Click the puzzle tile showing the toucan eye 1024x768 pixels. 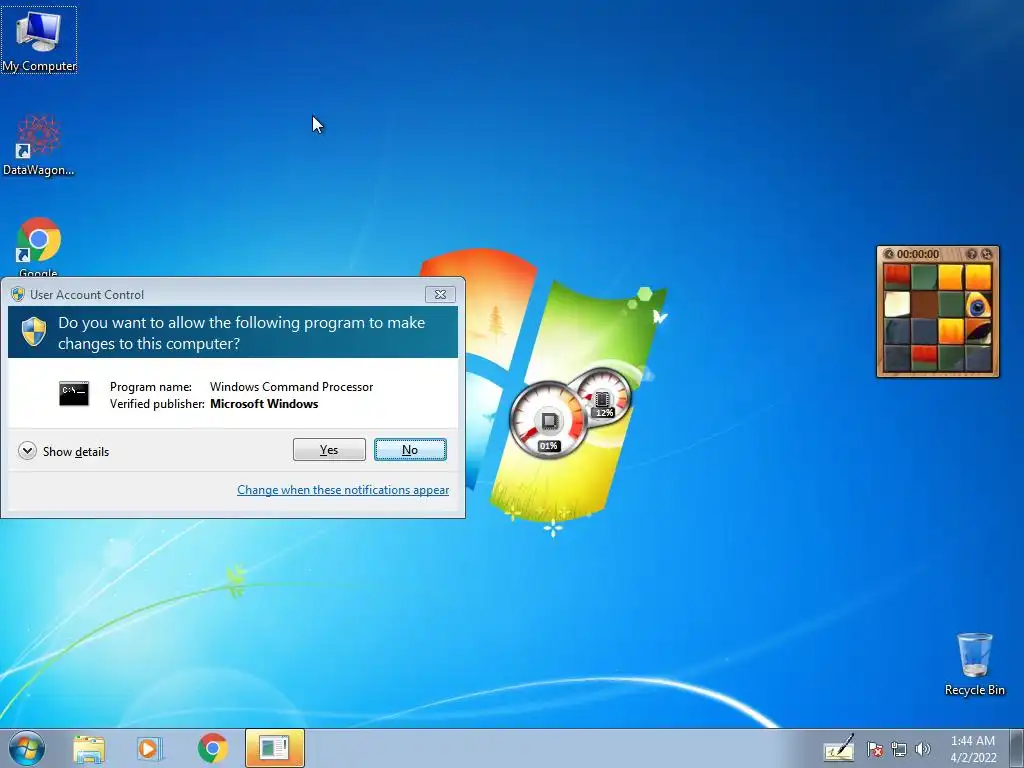[x=978, y=304]
